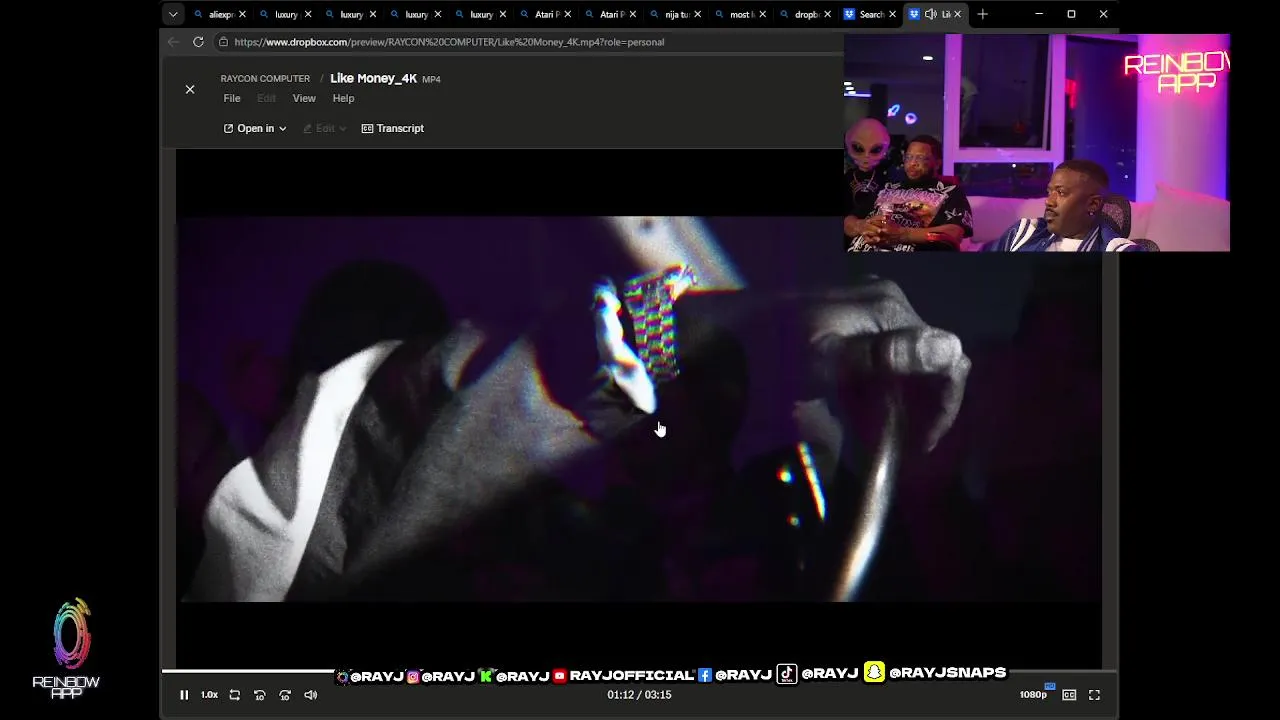Click the address bar URL
Screen dimensions: 1280x720
pos(449,42)
